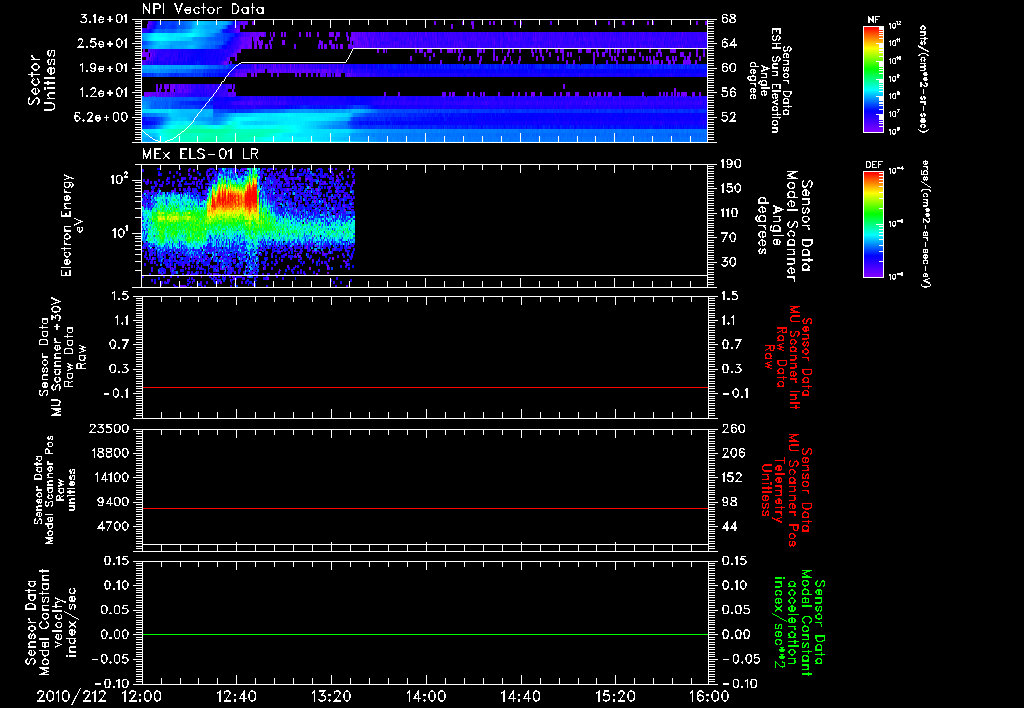Screen dimensions: 1024x708
Task: Click the MEx ELS-01 LR panel title
Action: coord(200,154)
